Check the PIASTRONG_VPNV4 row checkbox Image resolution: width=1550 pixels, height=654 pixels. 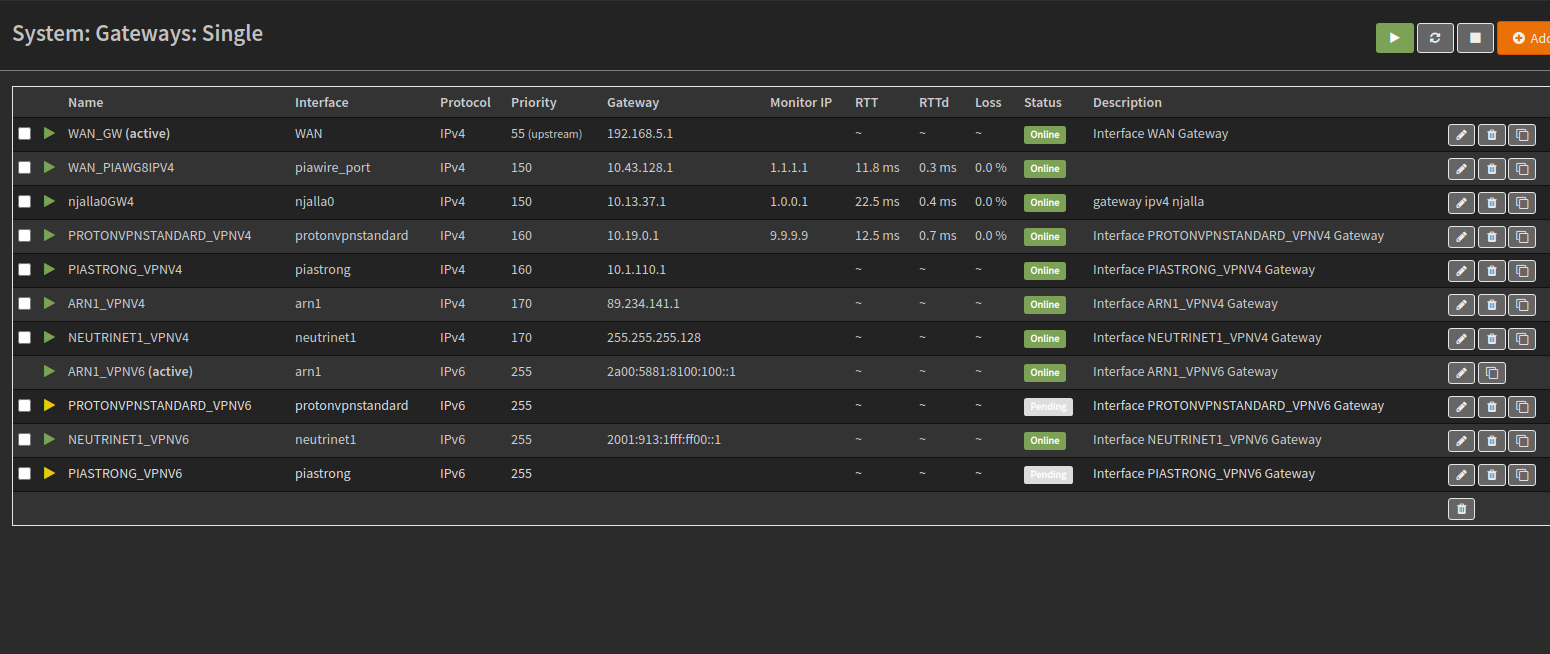(x=25, y=270)
